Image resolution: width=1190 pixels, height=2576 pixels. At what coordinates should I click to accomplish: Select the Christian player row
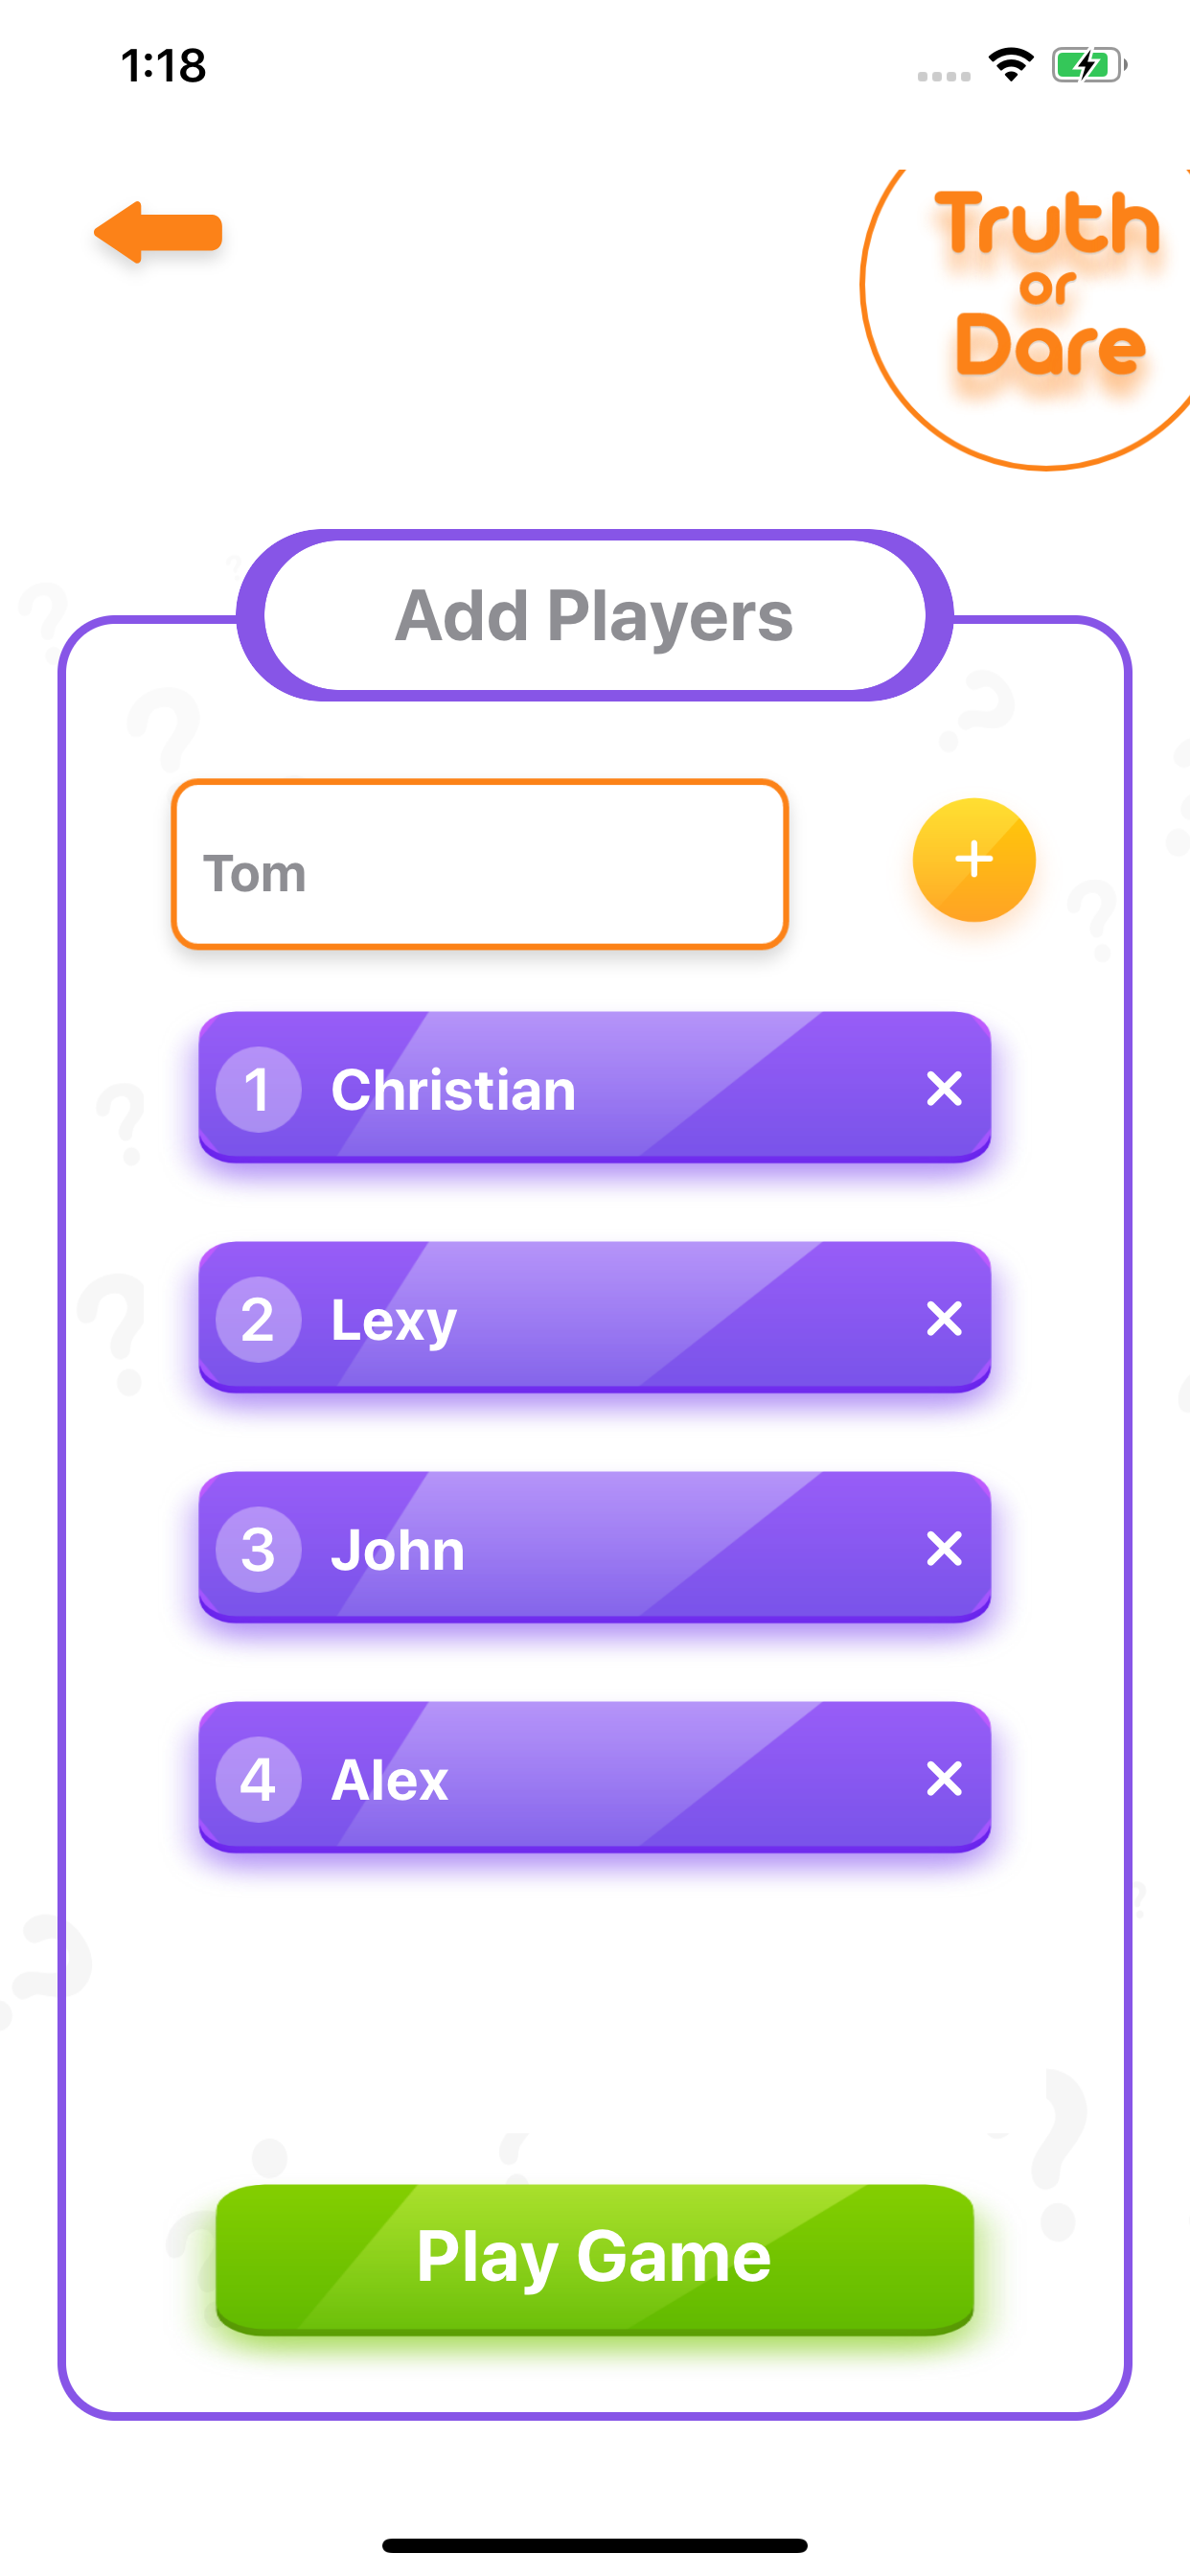(594, 1087)
